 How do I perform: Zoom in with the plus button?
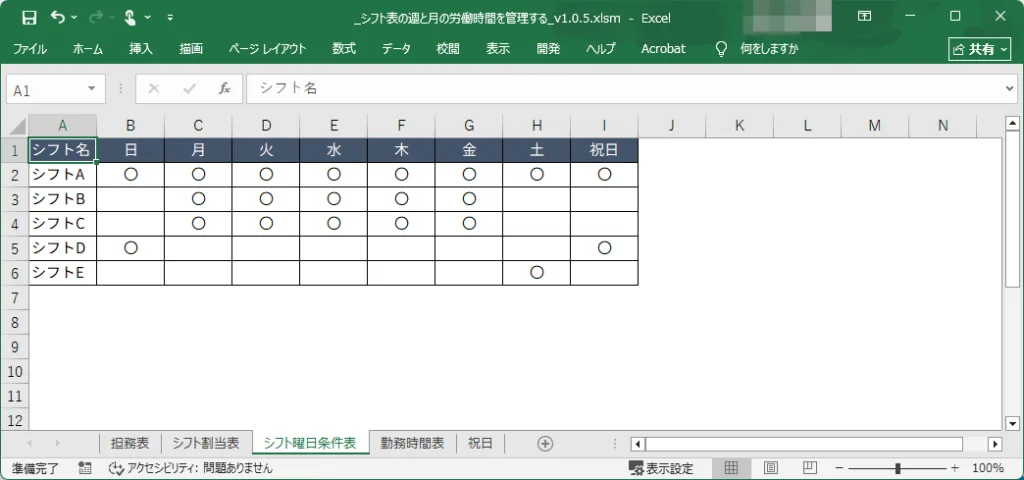tap(955, 468)
